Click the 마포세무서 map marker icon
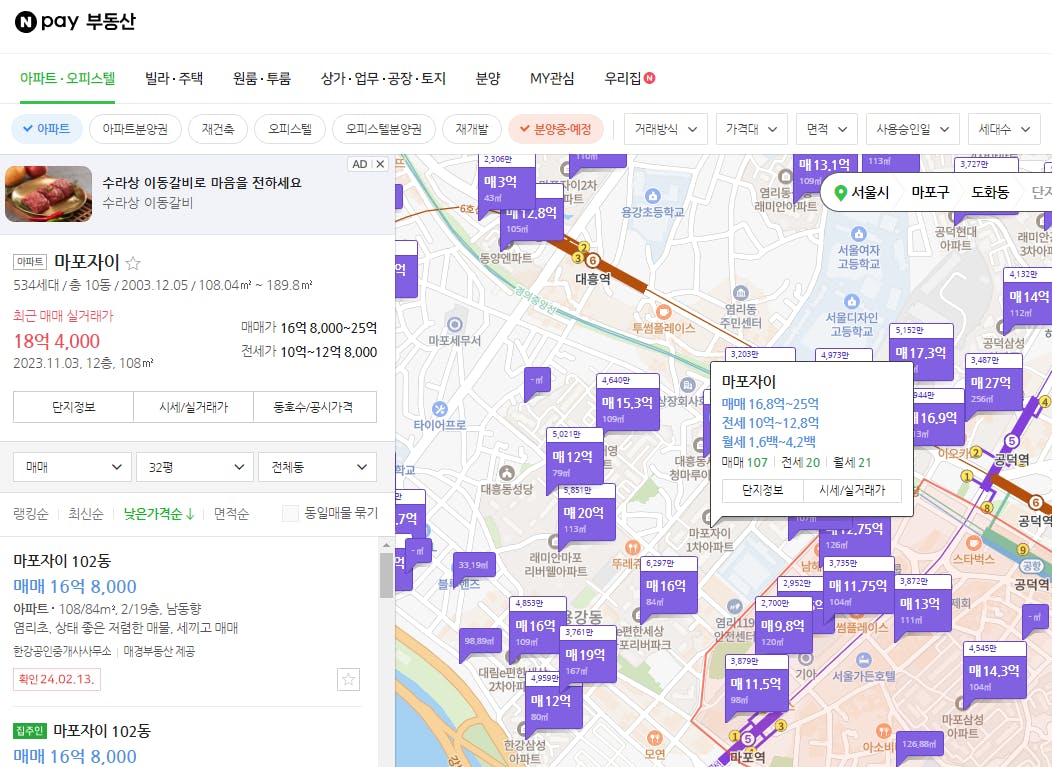This screenshot has width=1052, height=767. (455, 325)
